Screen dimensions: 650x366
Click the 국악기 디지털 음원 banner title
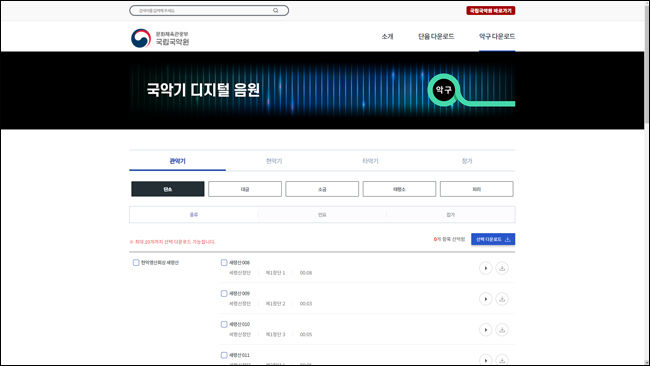click(203, 90)
